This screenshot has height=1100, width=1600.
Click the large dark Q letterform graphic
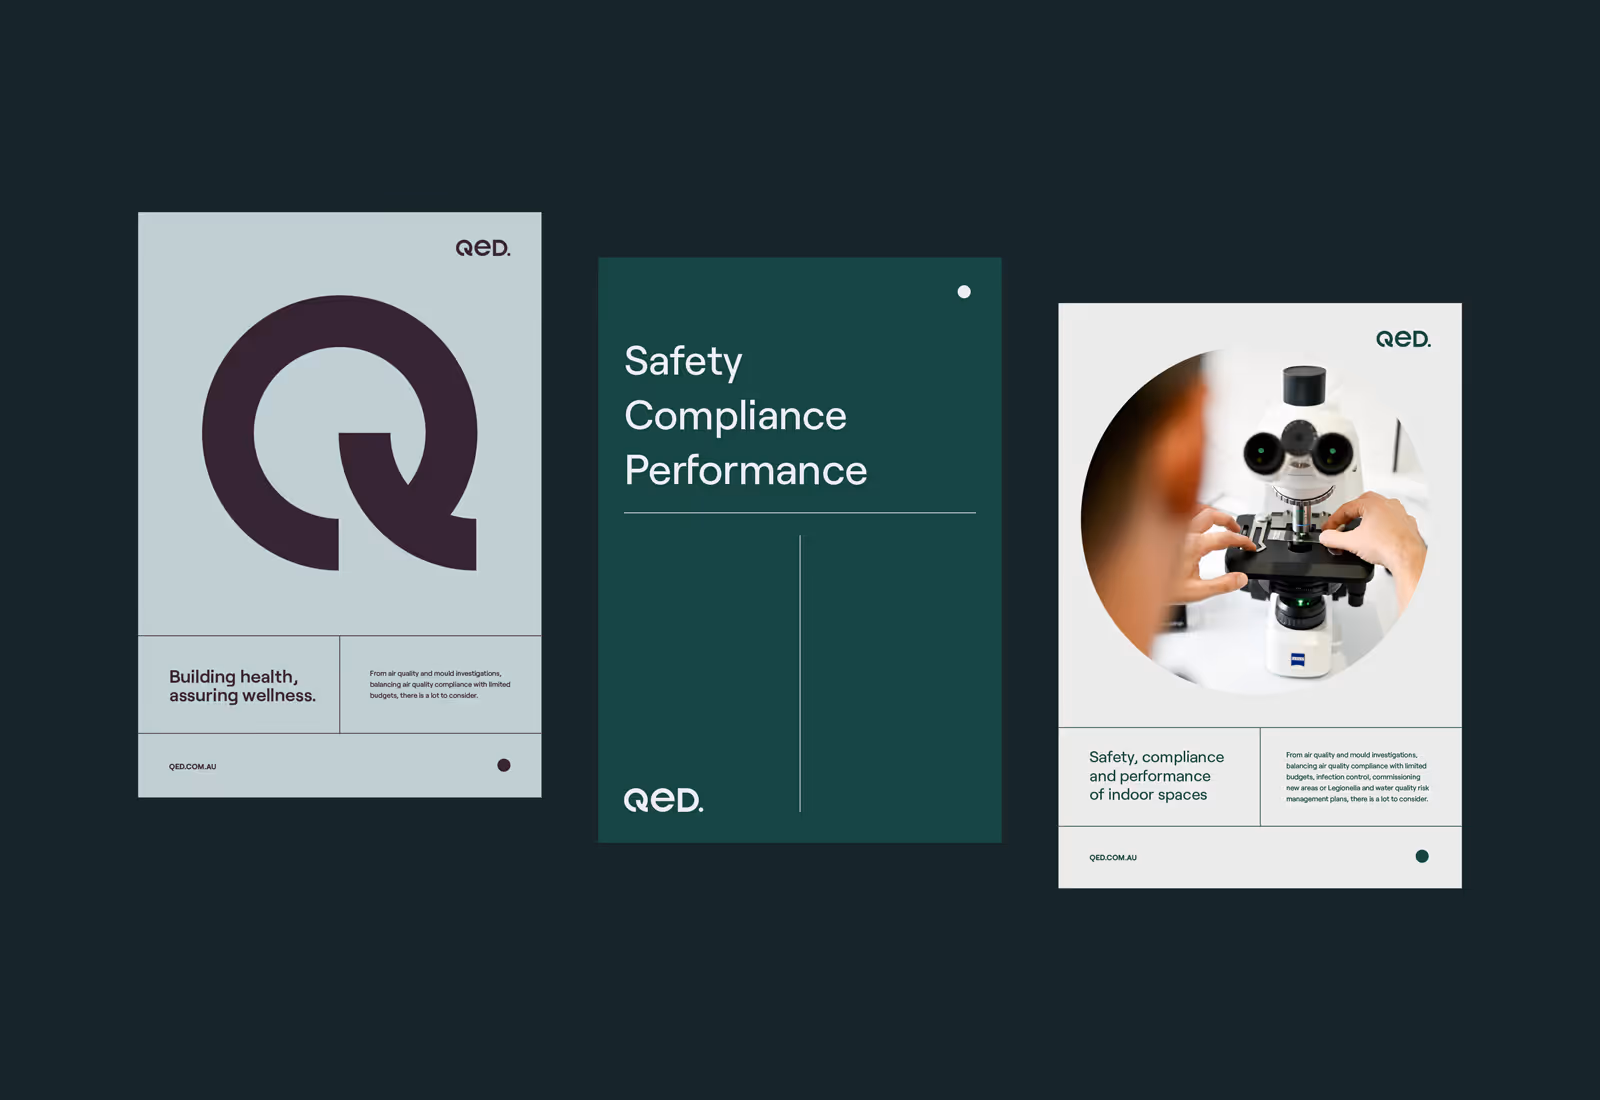pos(340,433)
